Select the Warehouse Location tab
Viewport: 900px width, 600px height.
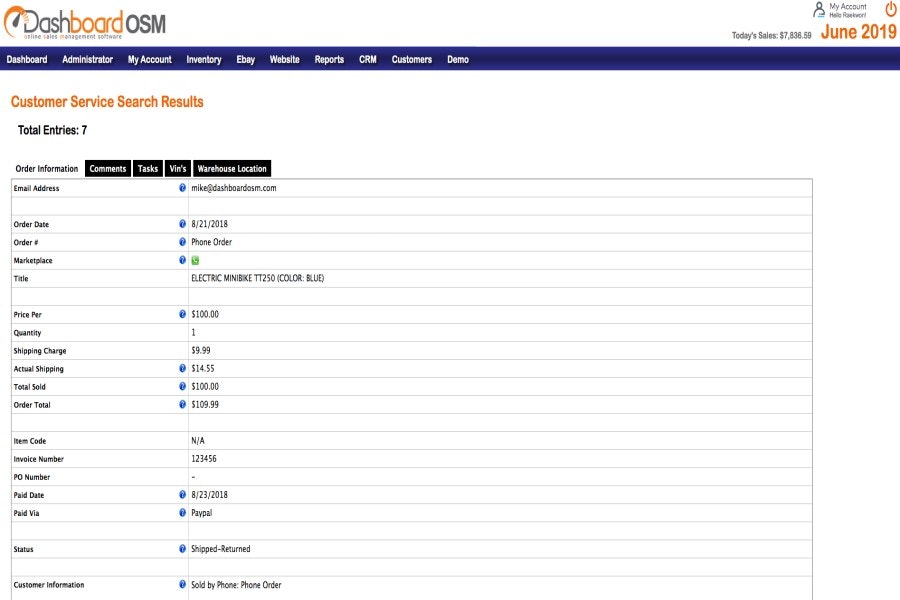tap(231, 168)
